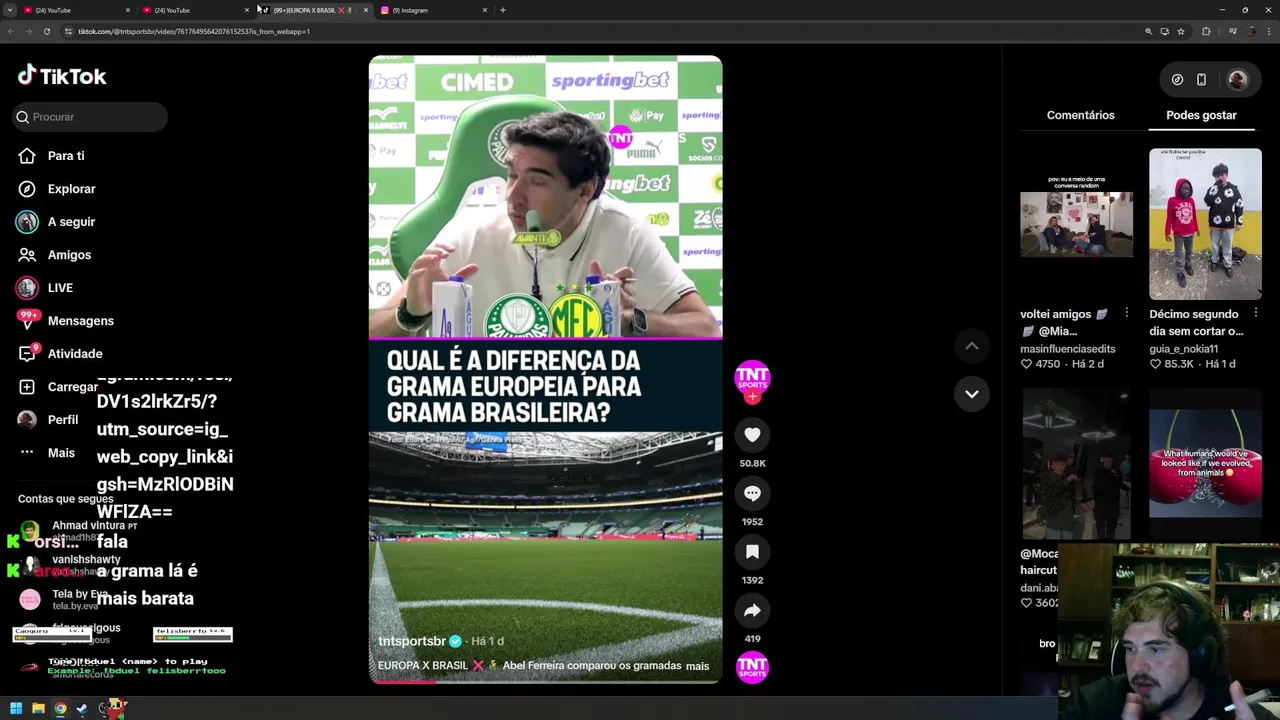Image resolution: width=1280 pixels, height=720 pixels.
Task: Click the get coins icon top right
Action: point(1177,80)
